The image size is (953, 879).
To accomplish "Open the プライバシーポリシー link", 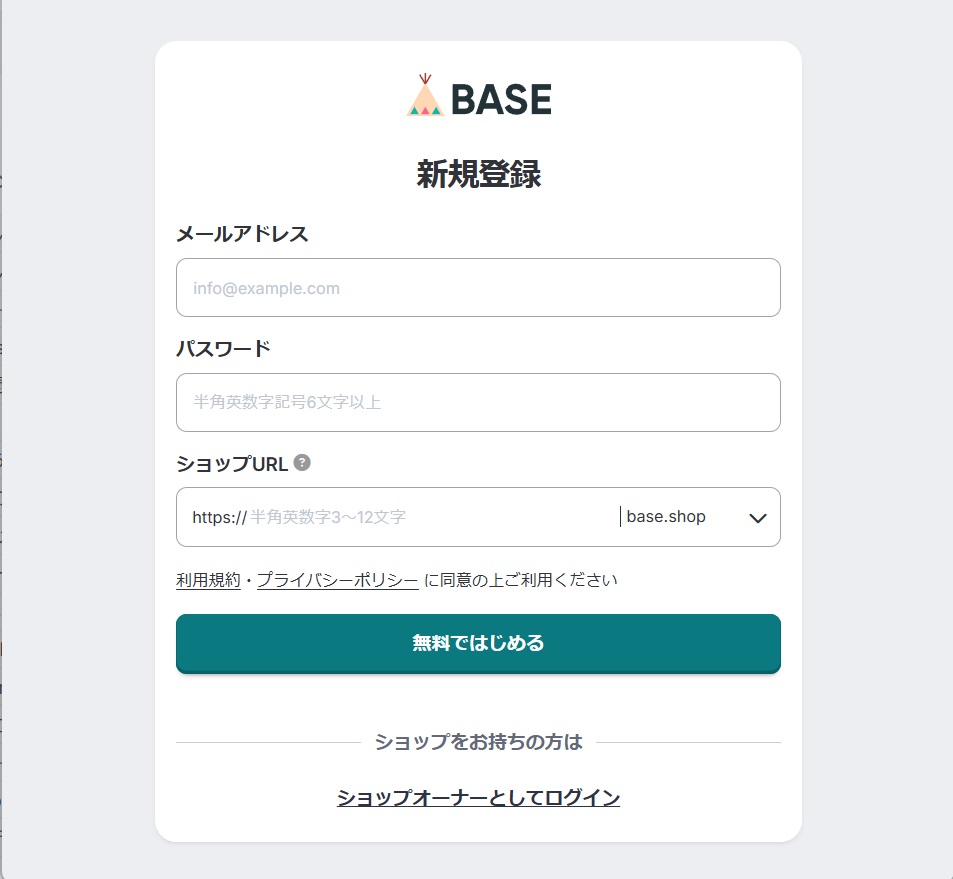I will 337,580.
